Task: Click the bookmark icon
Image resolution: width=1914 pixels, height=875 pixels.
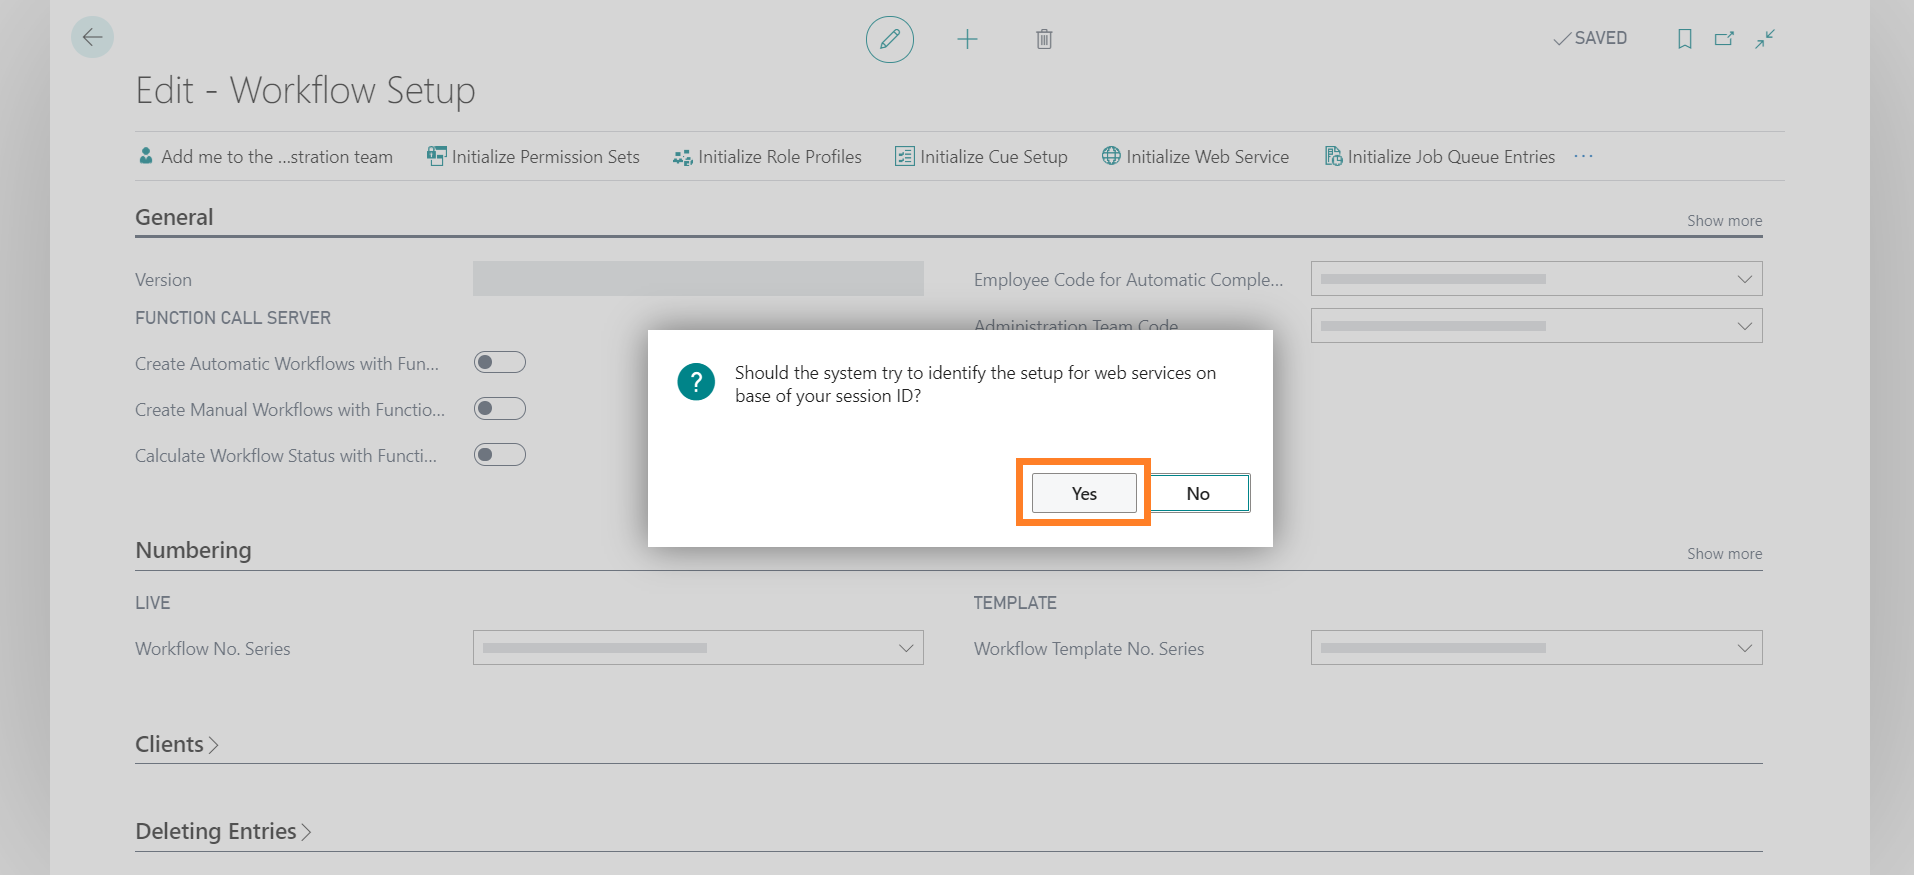Action: (x=1684, y=39)
